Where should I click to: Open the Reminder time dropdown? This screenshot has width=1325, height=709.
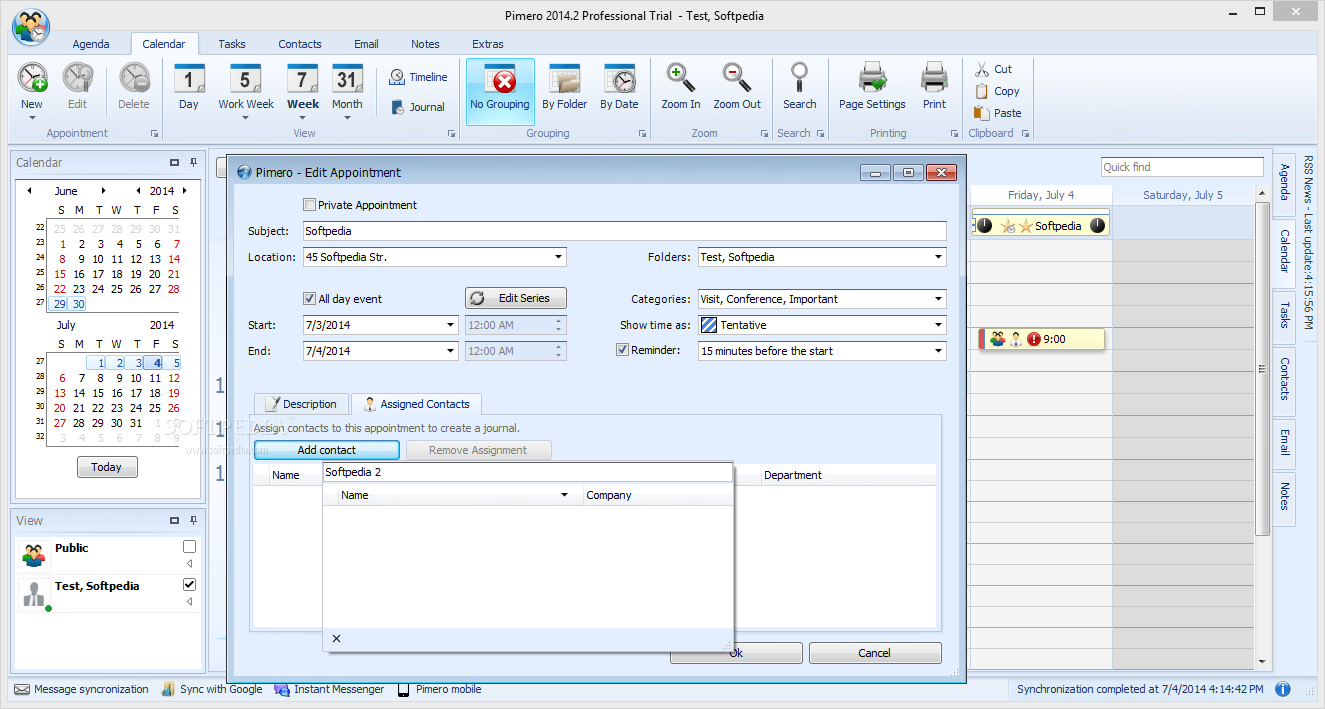[938, 351]
